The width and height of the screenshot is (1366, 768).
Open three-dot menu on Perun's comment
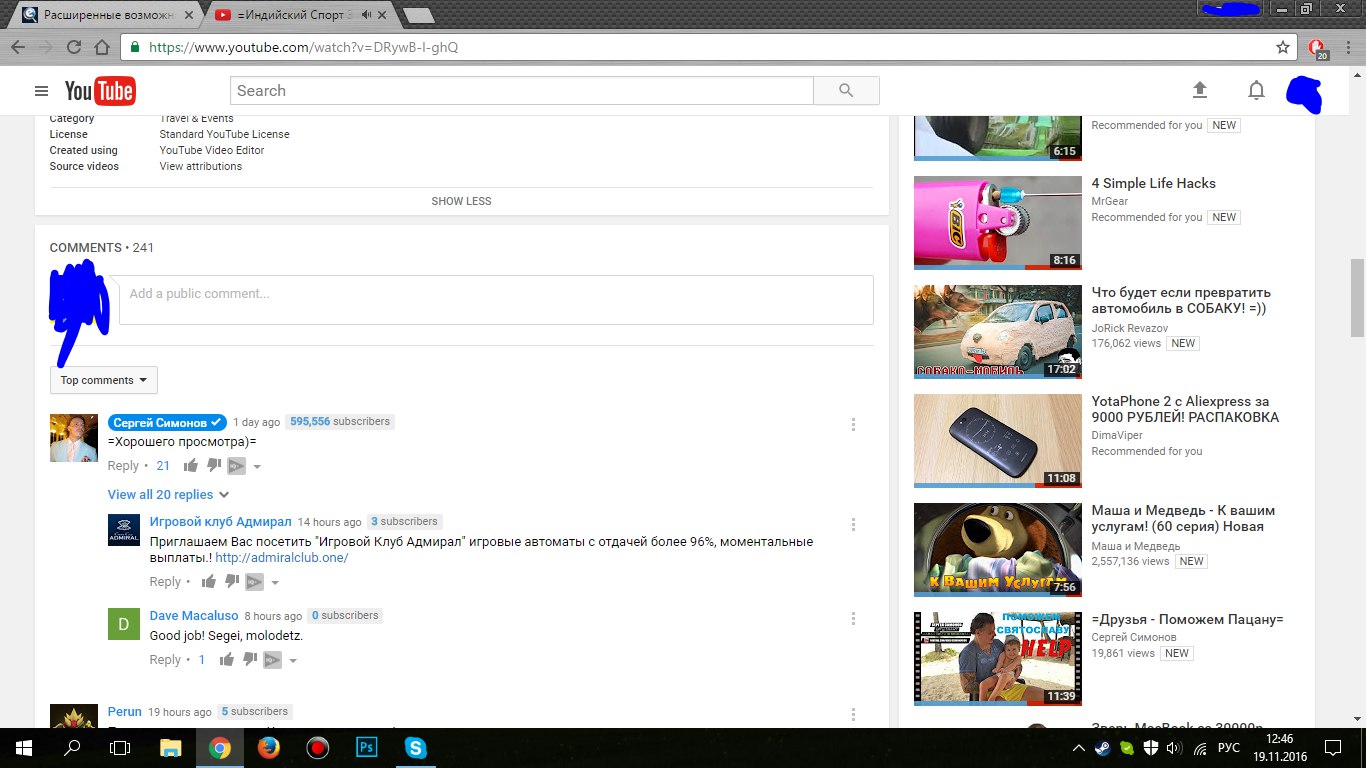853,714
